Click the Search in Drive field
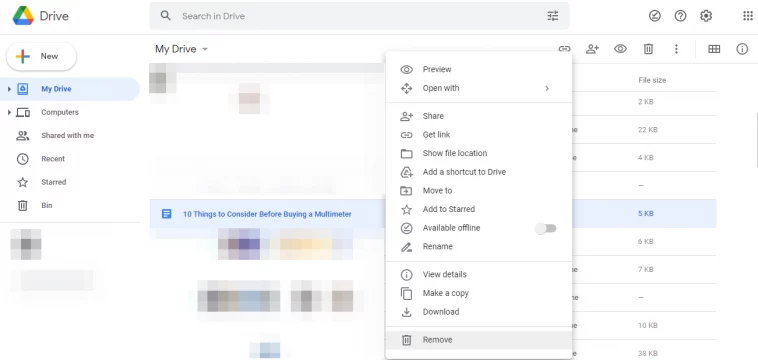758x360 pixels. click(x=359, y=16)
